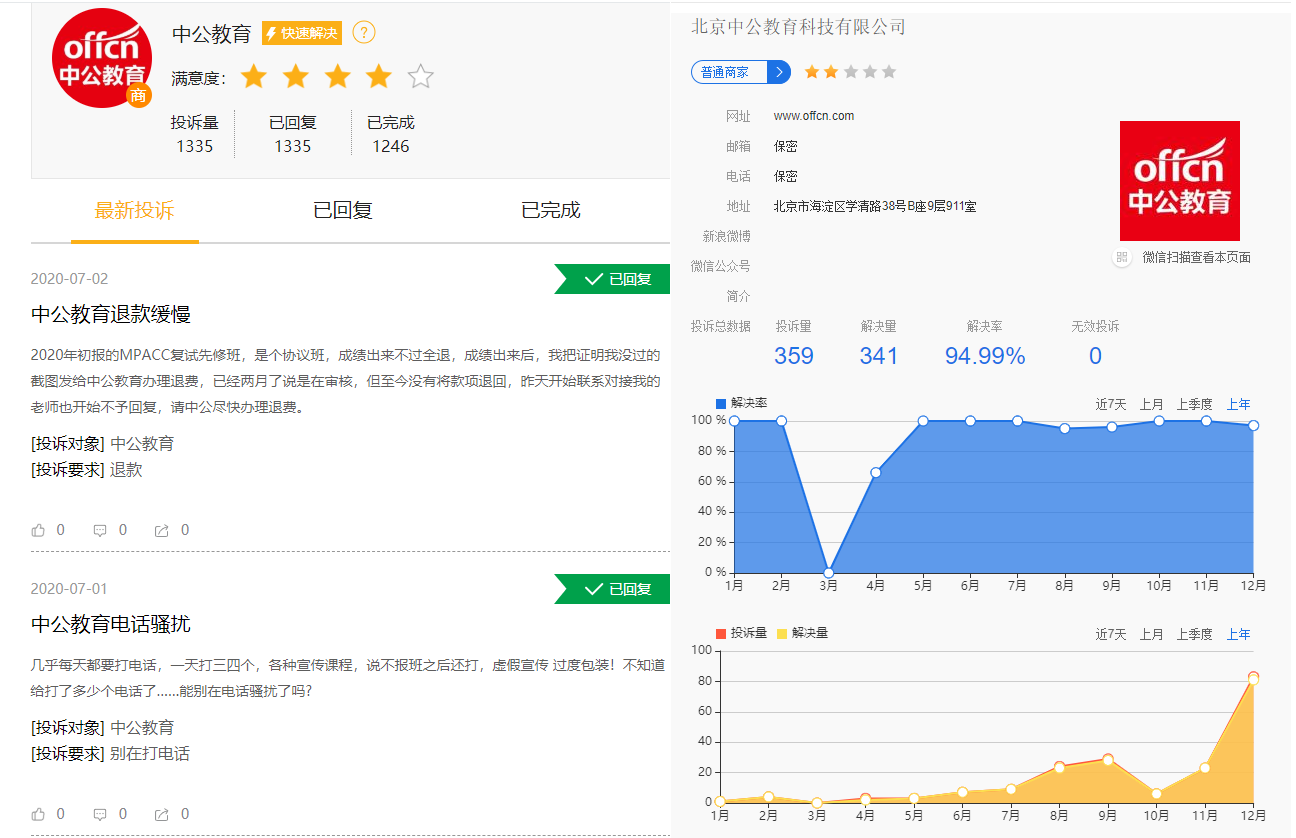Select 上季度 on the 投诉量 chart
1296x838 pixels.
1194,634
